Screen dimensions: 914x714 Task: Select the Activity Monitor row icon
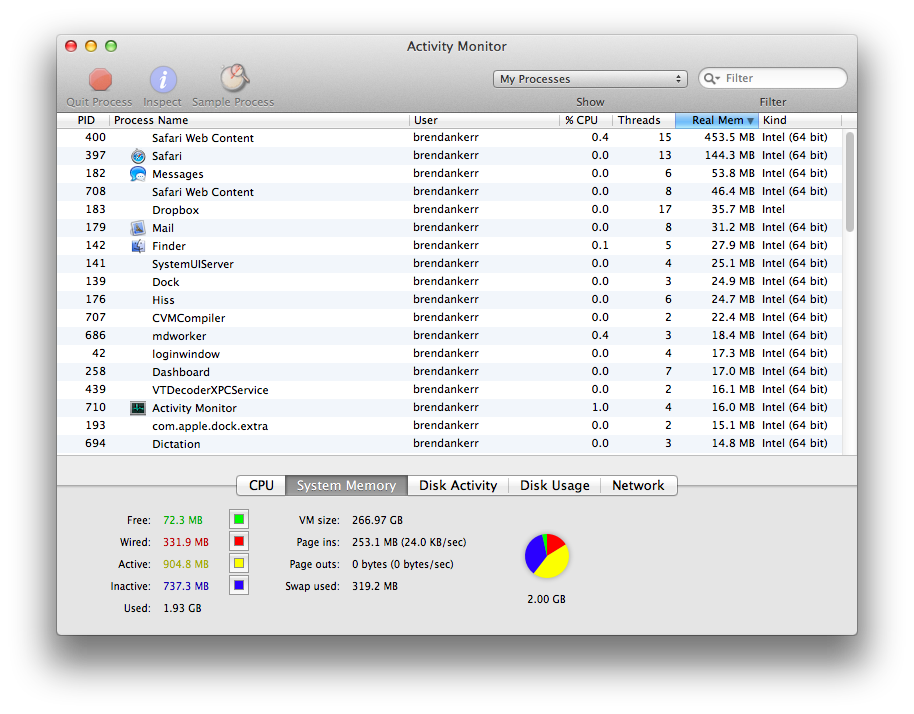[138, 408]
